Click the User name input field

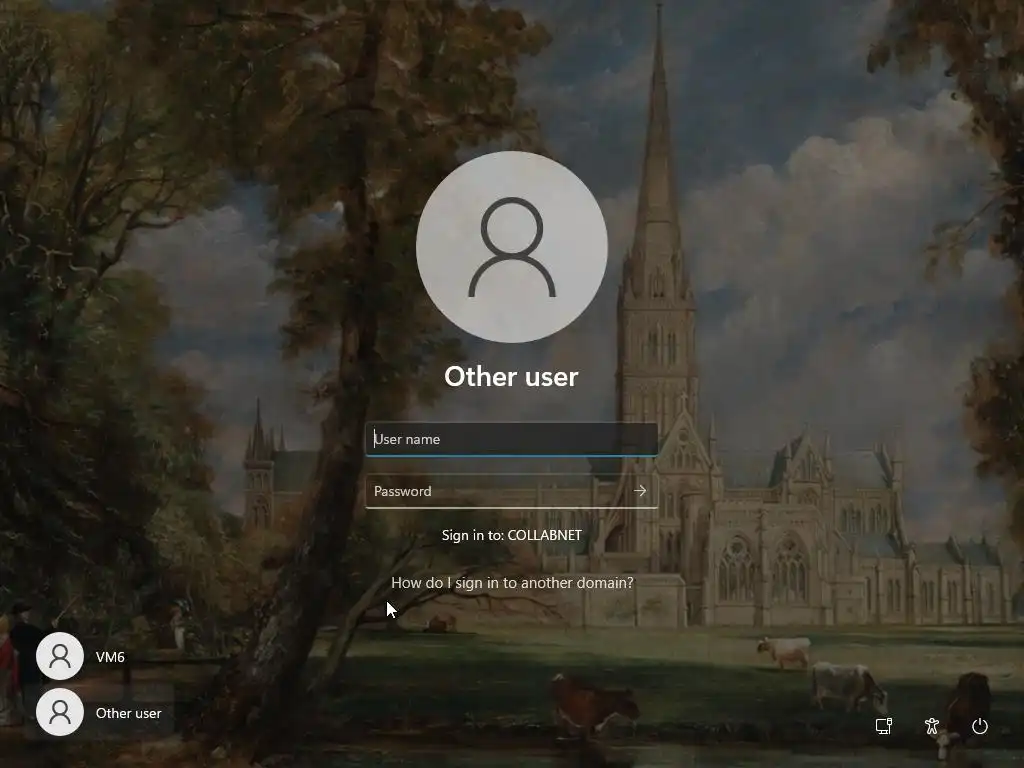pos(511,439)
